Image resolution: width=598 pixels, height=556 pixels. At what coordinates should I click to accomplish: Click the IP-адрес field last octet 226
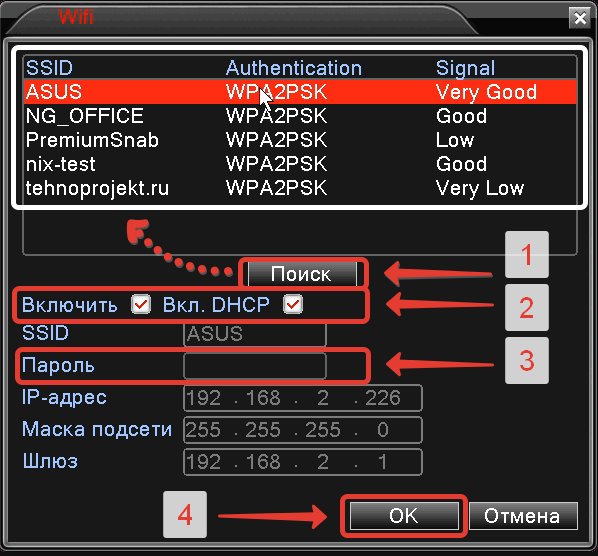tap(383, 398)
